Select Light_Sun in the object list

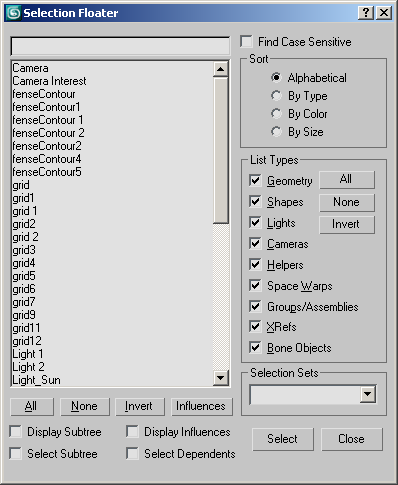[x=37, y=380]
